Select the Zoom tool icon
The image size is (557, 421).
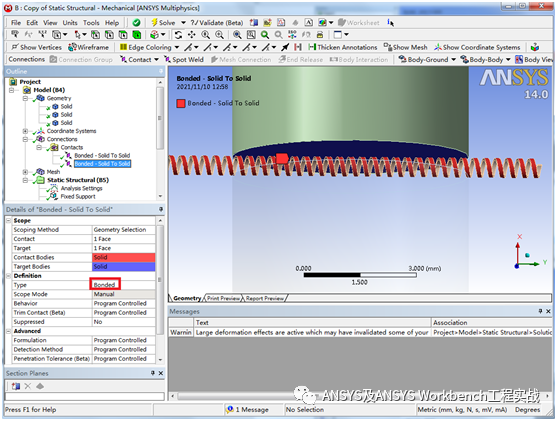205,35
